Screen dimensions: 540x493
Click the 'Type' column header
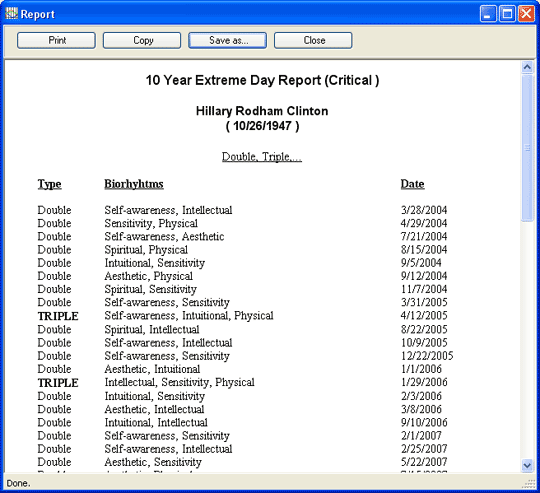(x=50, y=184)
